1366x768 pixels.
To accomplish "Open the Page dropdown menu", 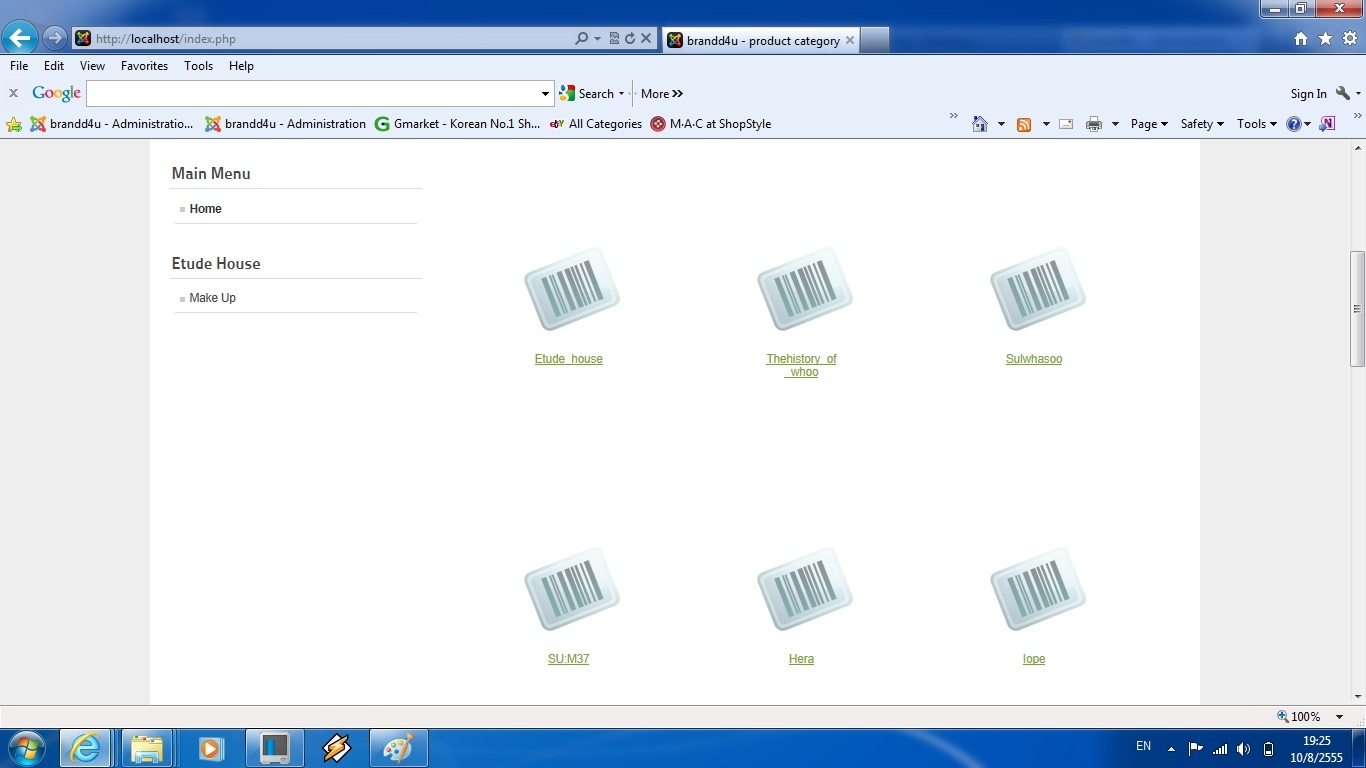I will (x=1149, y=124).
